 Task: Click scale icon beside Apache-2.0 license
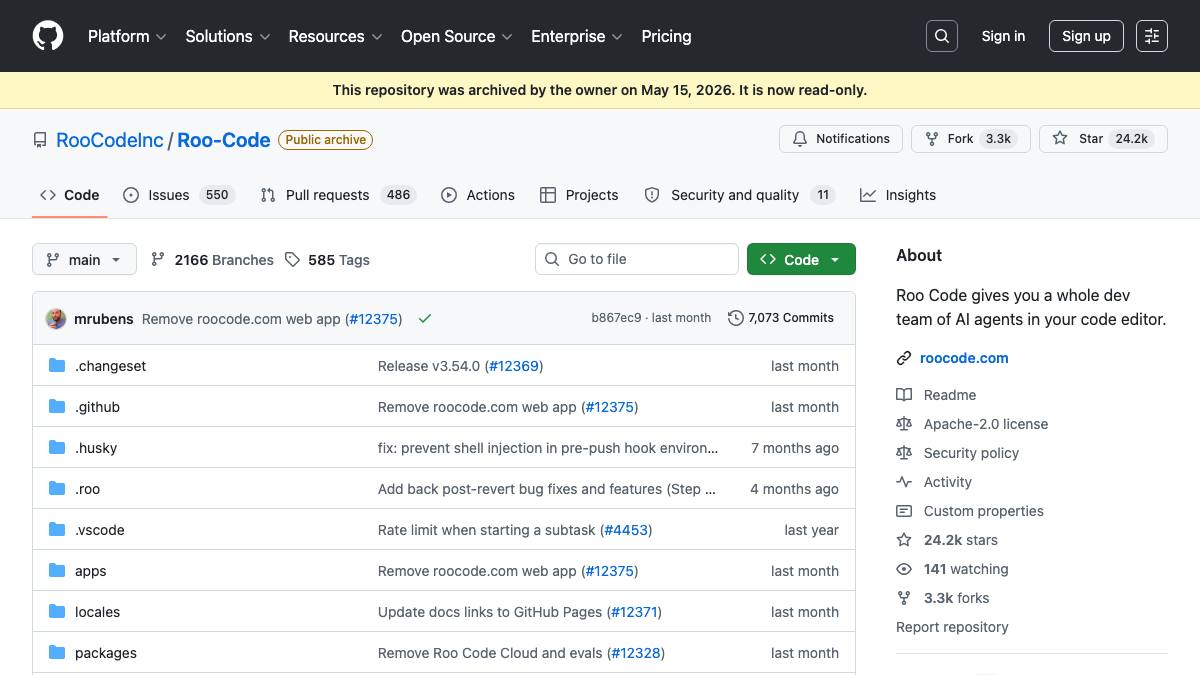904,424
